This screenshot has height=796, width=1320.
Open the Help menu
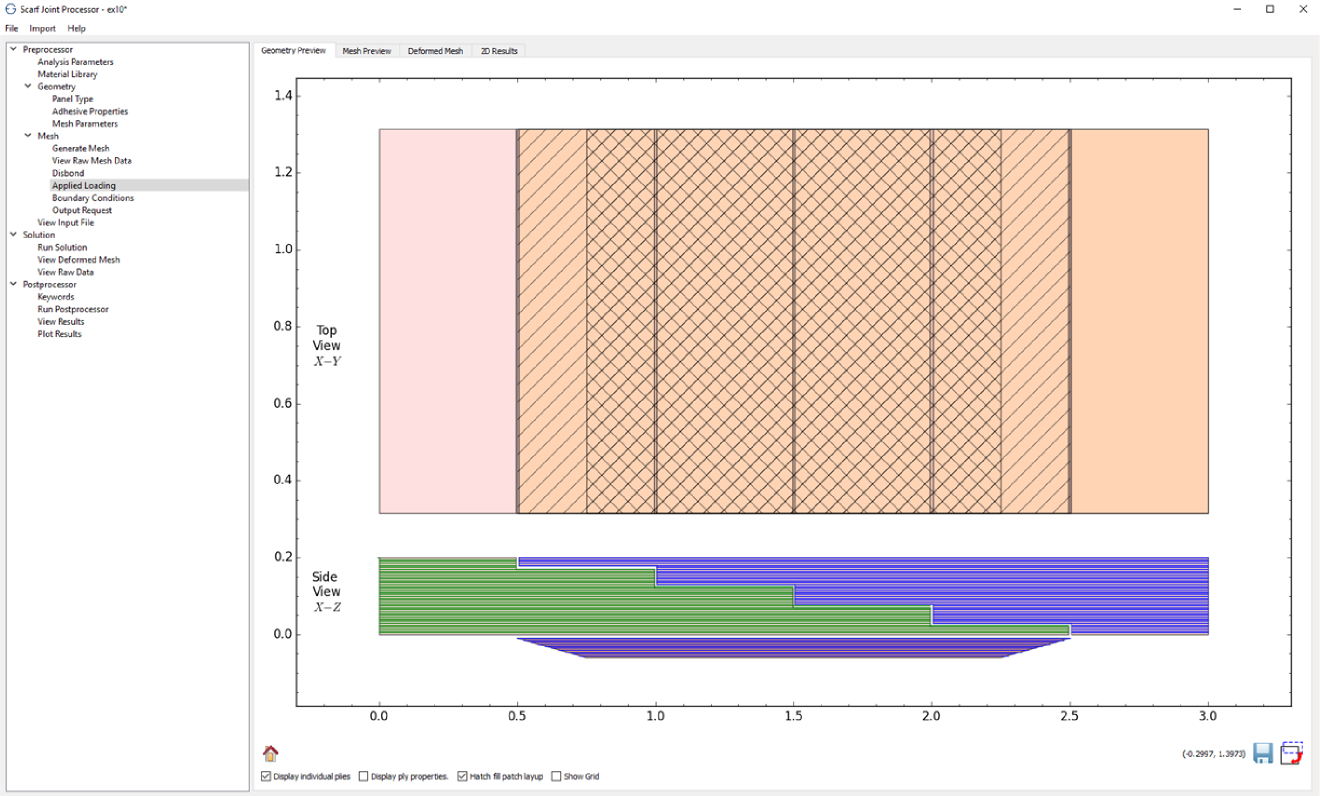pyautogui.click(x=77, y=28)
